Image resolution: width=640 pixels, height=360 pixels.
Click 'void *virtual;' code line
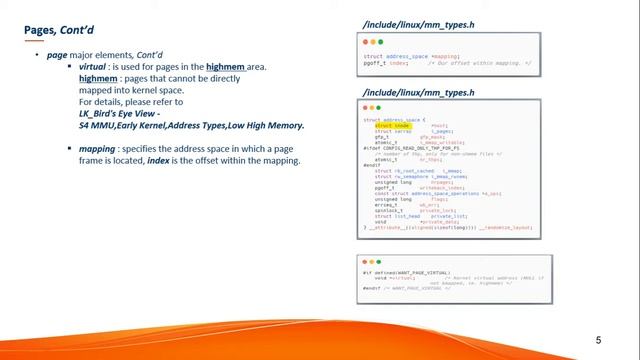pyautogui.click(x=395, y=278)
